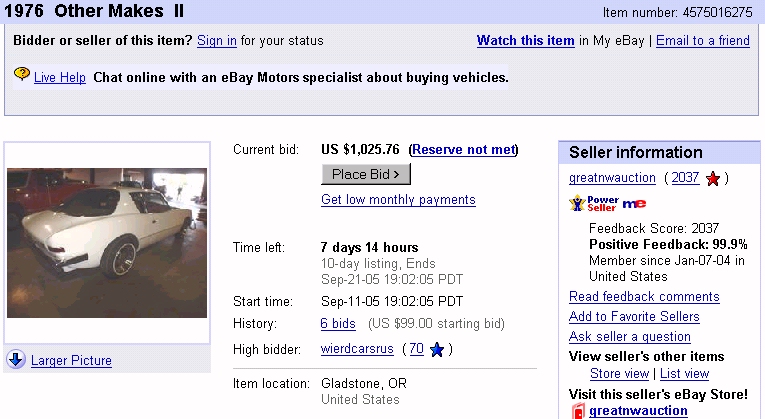Screen dimensions: 765x419
Task: Select Add to Favorite Sellers
Action: click(x=634, y=317)
